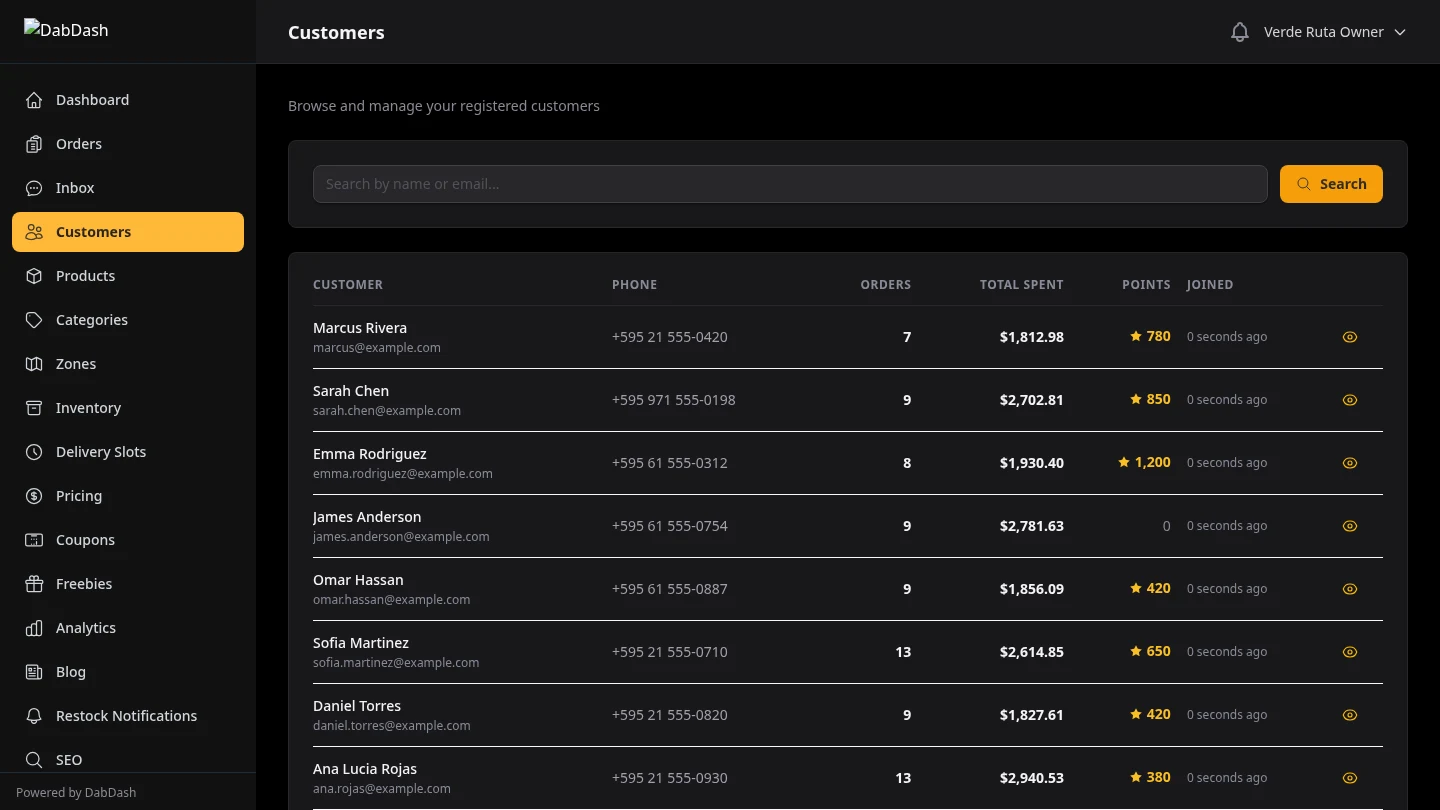
Task: Click the Products box icon
Action: click(34, 276)
